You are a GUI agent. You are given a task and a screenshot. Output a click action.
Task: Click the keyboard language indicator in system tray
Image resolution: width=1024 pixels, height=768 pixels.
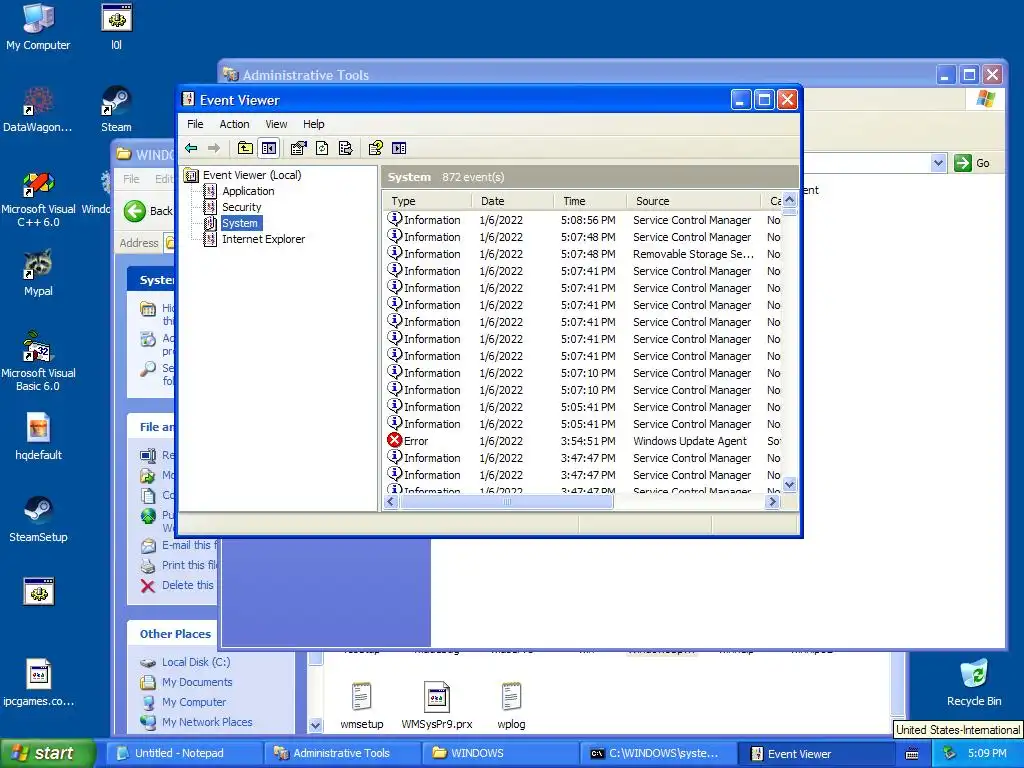coord(912,754)
